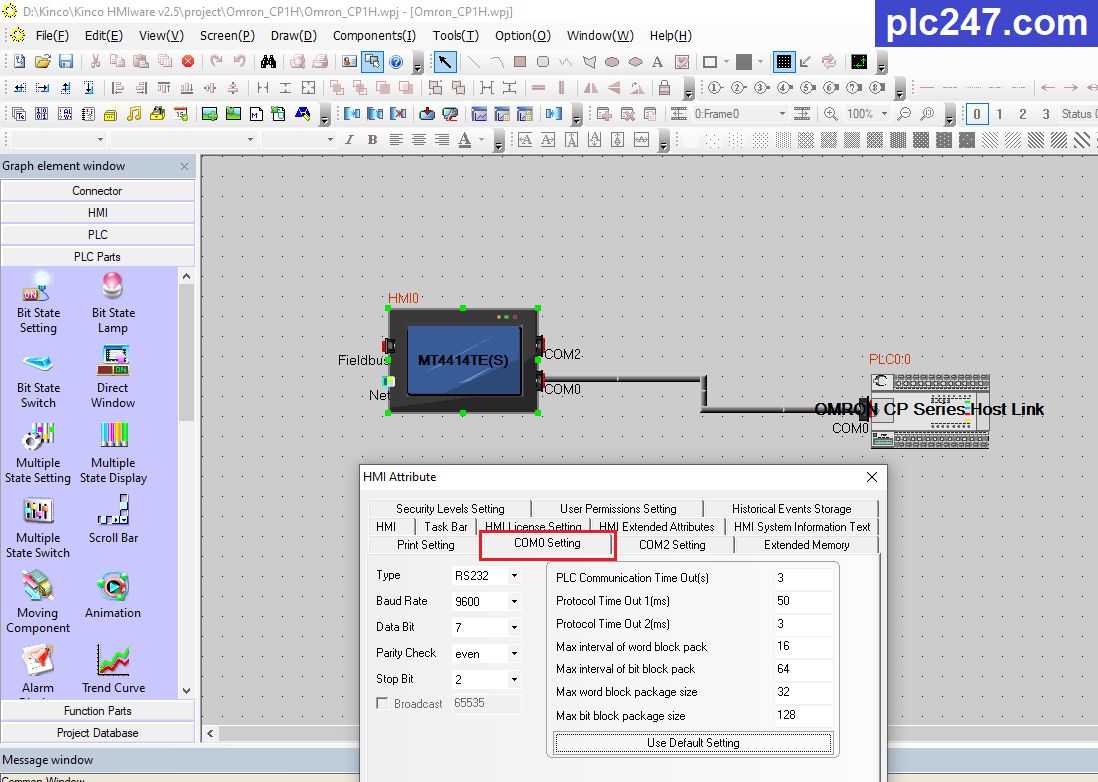1098x782 pixels.
Task: Open the search binoculars tool
Action: pos(267,61)
